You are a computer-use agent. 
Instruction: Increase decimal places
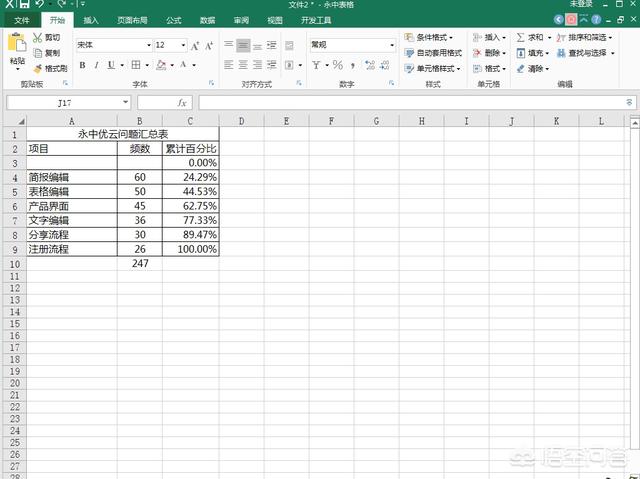370,65
